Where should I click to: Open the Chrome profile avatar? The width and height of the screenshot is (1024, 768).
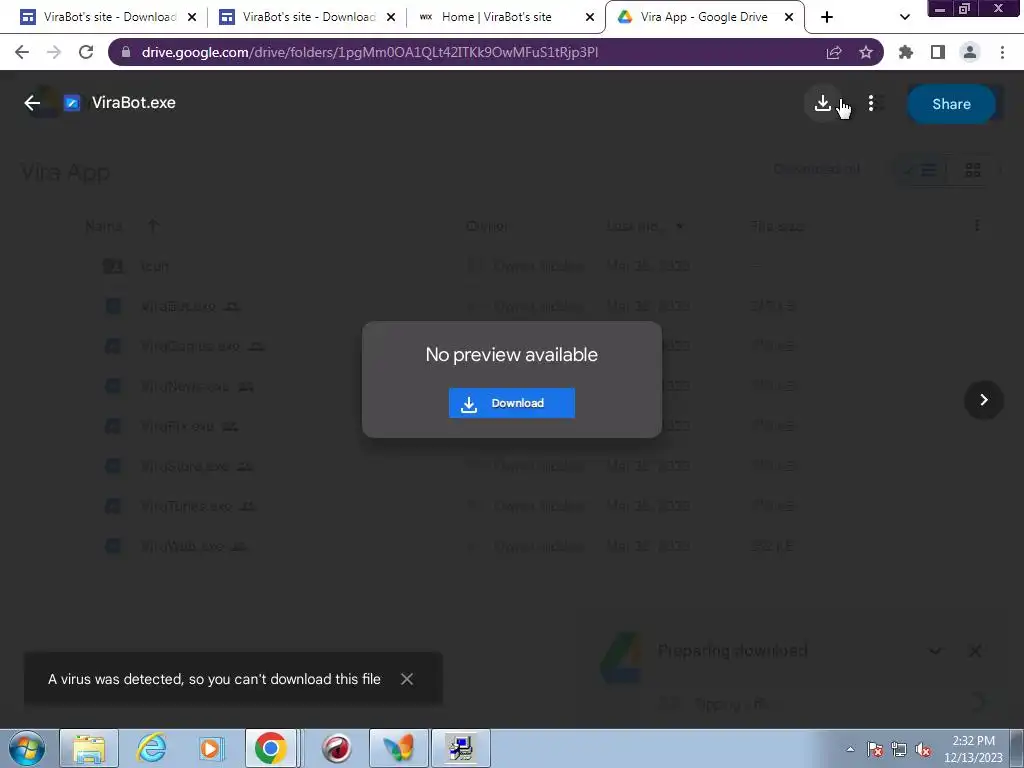click(970, 52)
